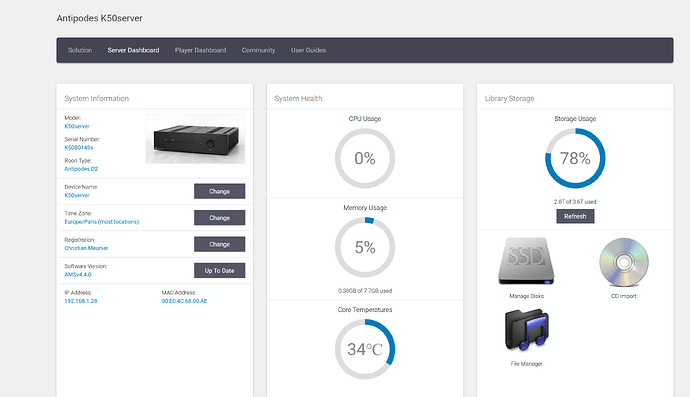Viewport: 690px width, 397px height.
Task: Go to the Community tab
Action: (258, 50)
